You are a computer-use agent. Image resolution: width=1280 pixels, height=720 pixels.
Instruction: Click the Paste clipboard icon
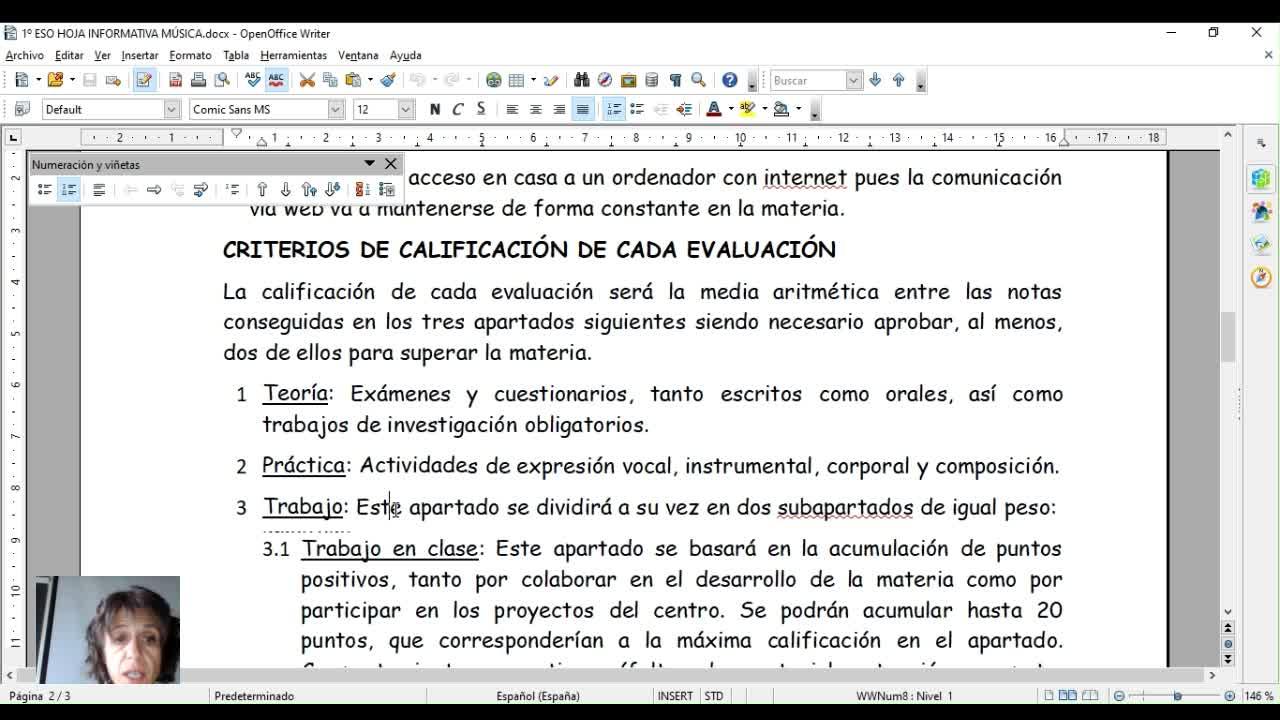tap(353, 80)
